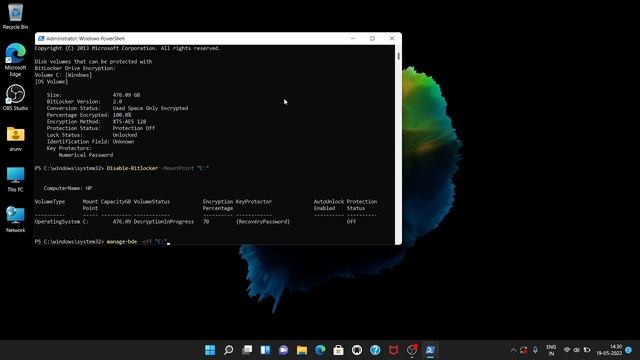
Task: Launch Microsoft Edge from the taskbar
Action: pos(320,350)
